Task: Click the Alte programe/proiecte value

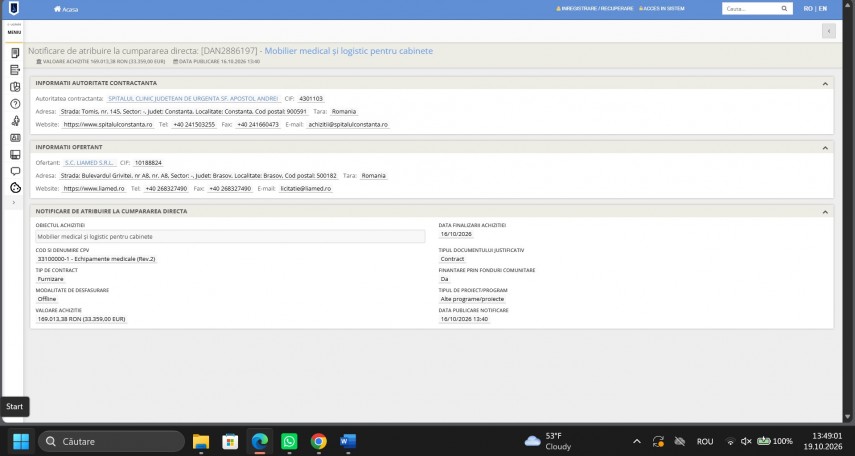Action: pos(472,299)
